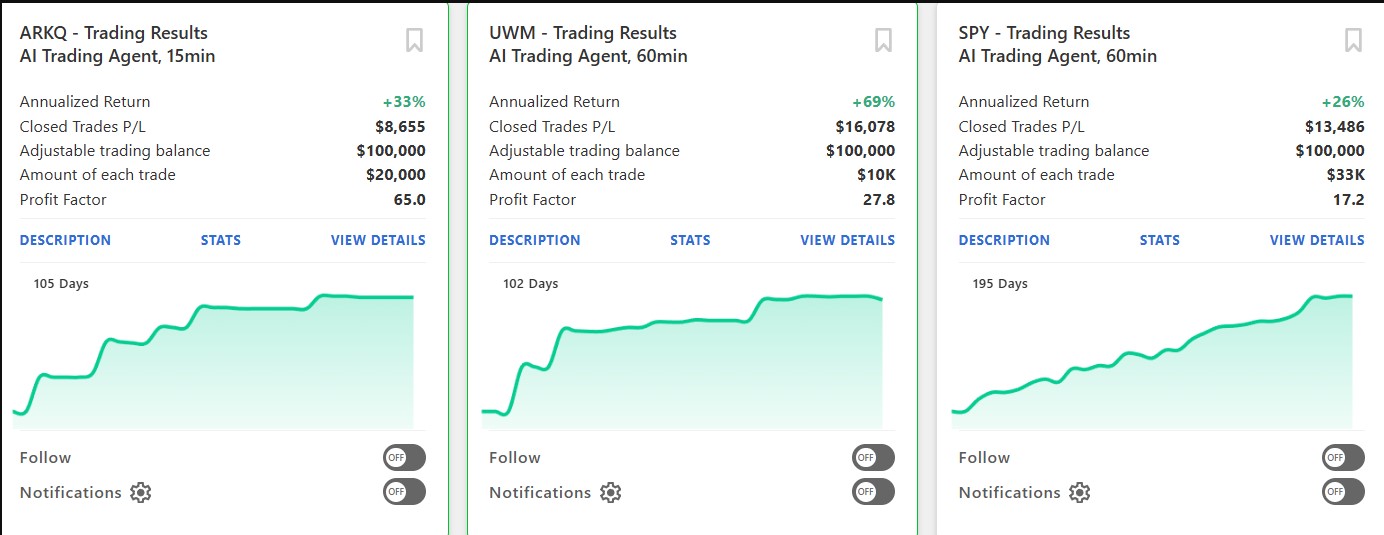Open notification settings gear for SPY
This screenshot has height=535, width=1384.
(x=1079, y=492)
